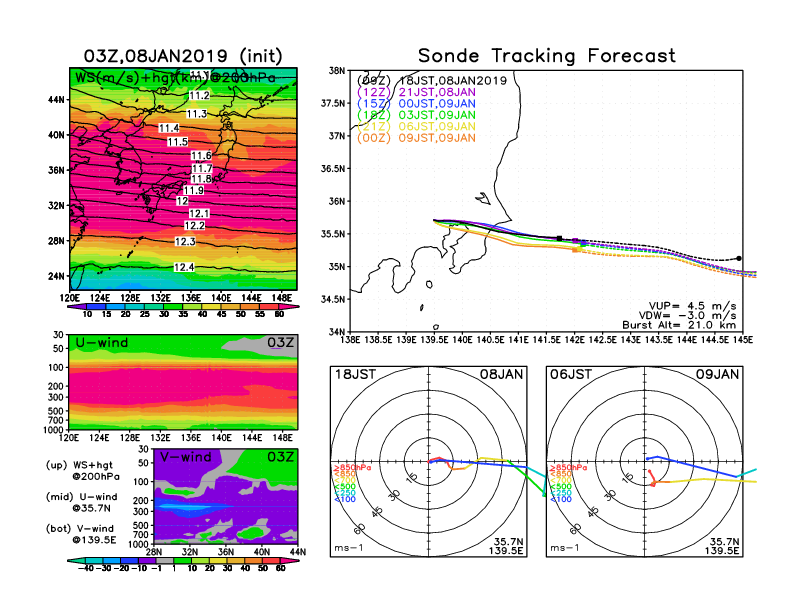Click the orange square landing marker on track

click(575, 250)
